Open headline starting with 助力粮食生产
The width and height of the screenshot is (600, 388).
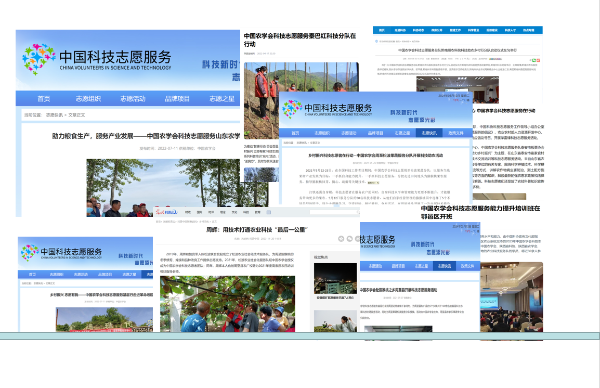[146, 136]
